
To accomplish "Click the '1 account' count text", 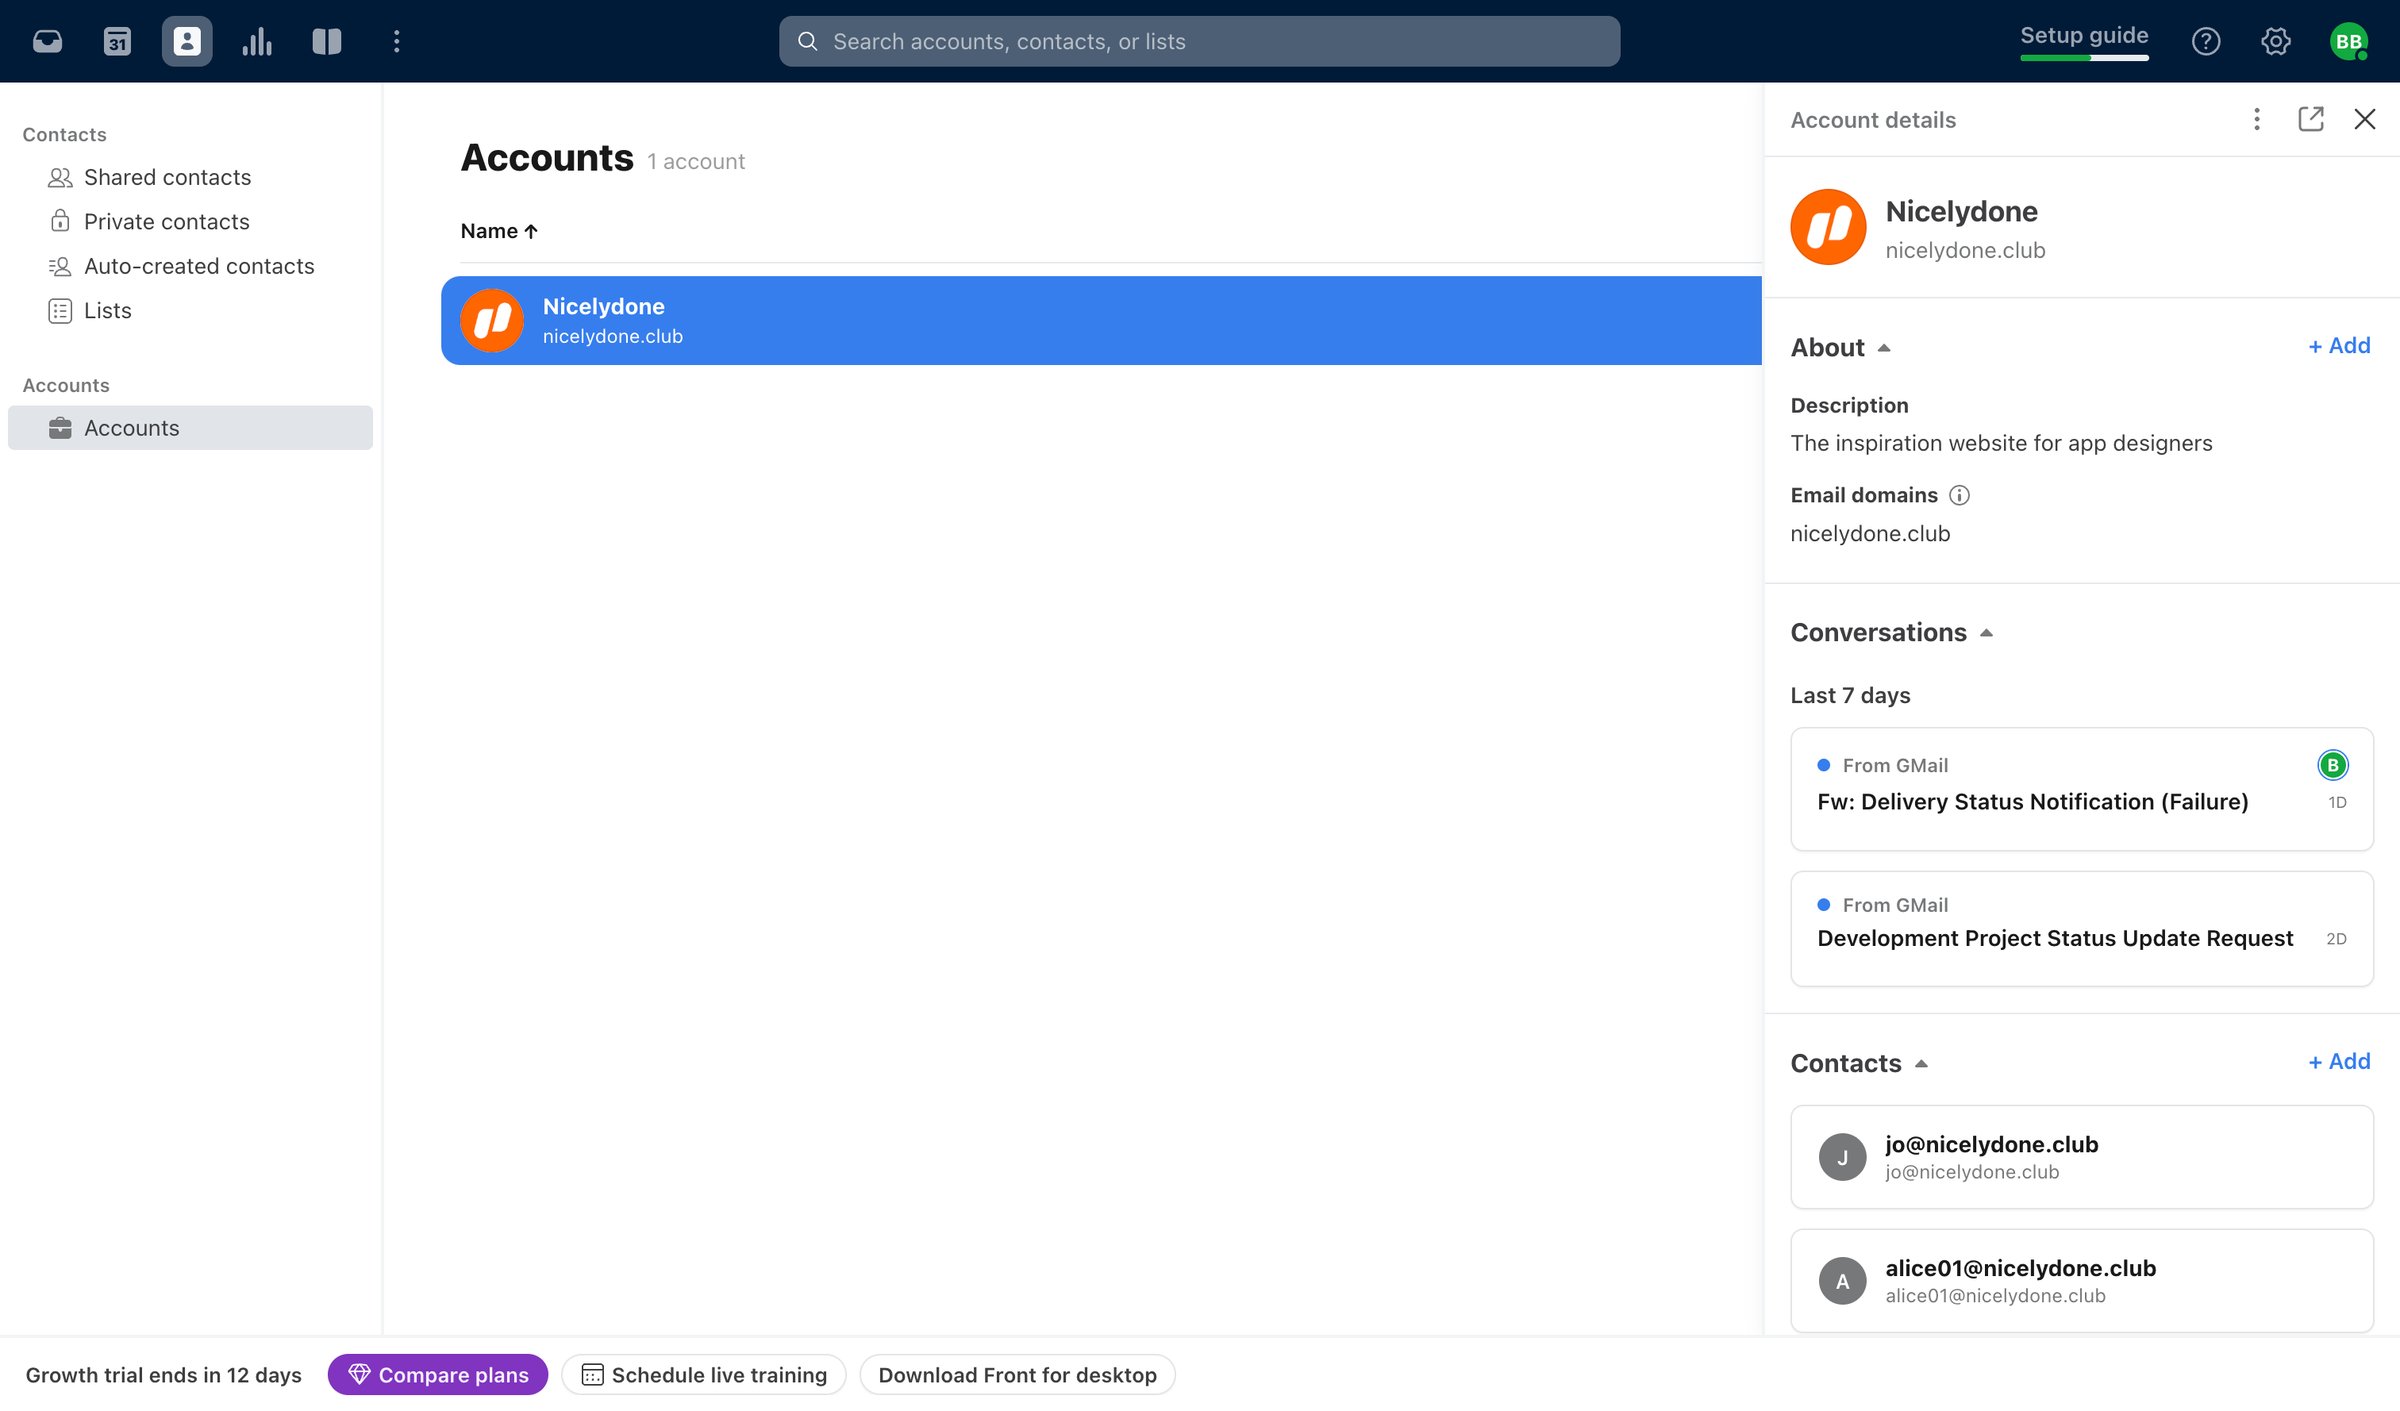I will click(x=696, y=162).
